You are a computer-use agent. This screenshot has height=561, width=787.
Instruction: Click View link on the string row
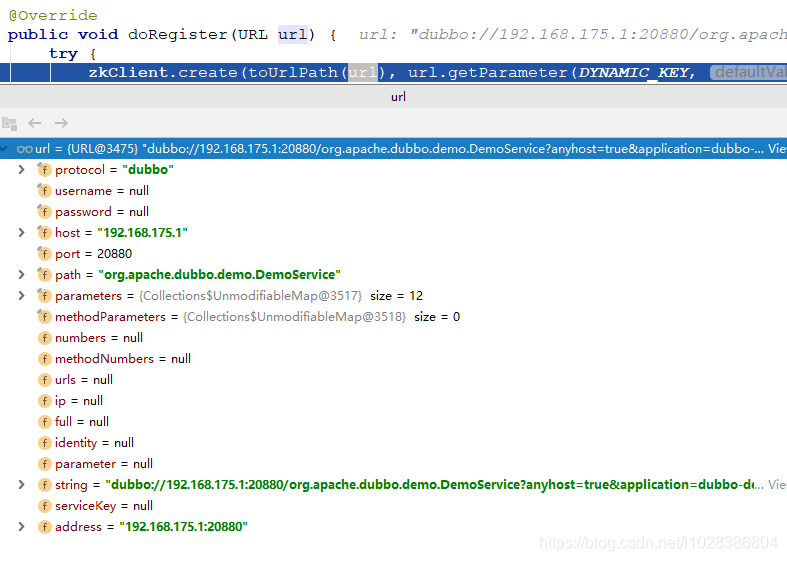pos(777,485)
